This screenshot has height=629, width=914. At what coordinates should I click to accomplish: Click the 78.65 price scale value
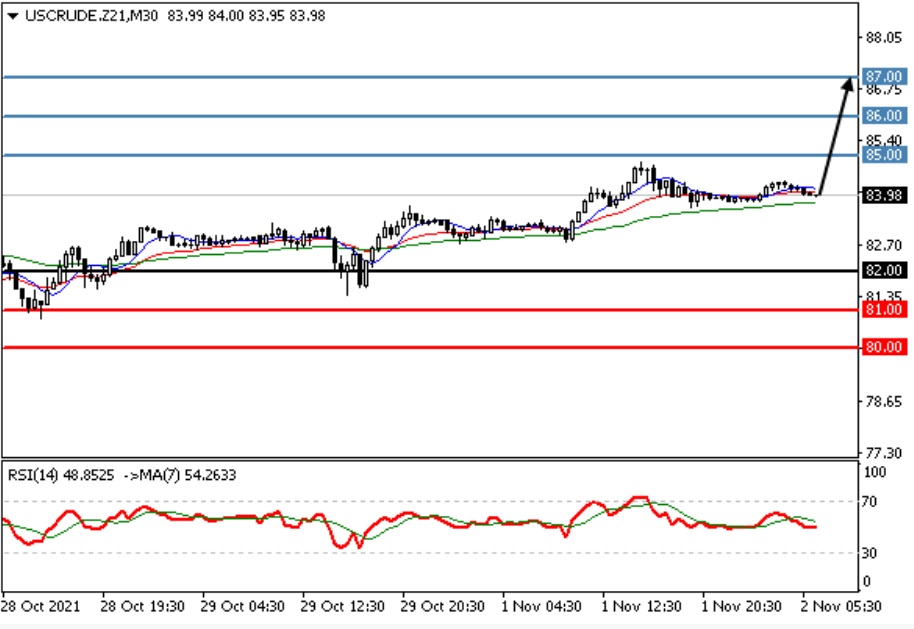pyautogui.click(x=884, y=402)
